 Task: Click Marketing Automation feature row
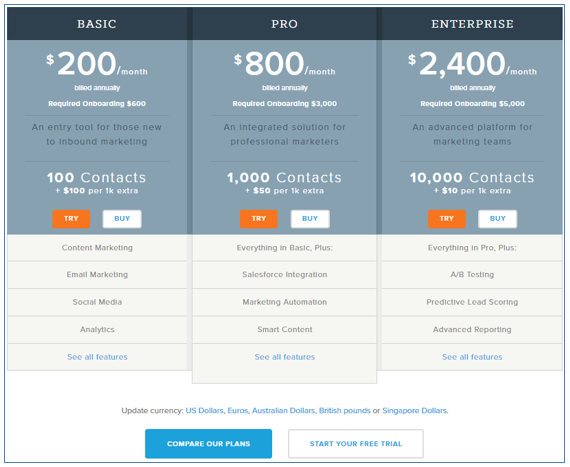tap(285, 302)
